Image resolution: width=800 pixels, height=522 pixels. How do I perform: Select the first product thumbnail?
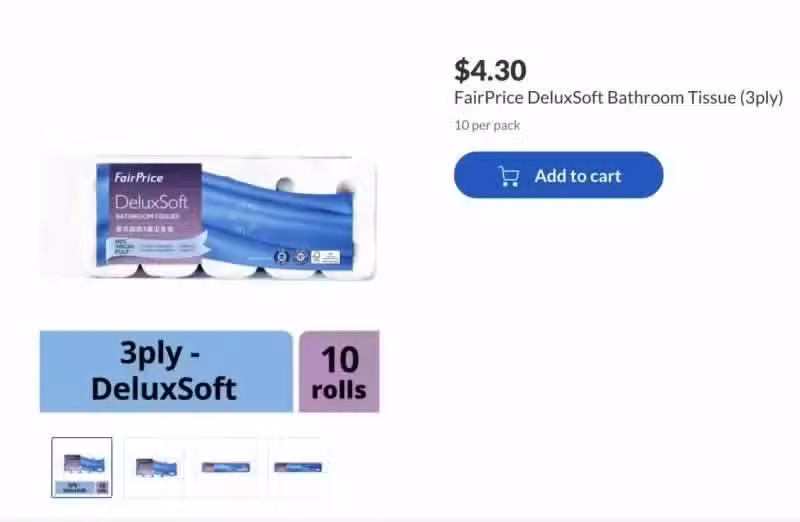82,467
